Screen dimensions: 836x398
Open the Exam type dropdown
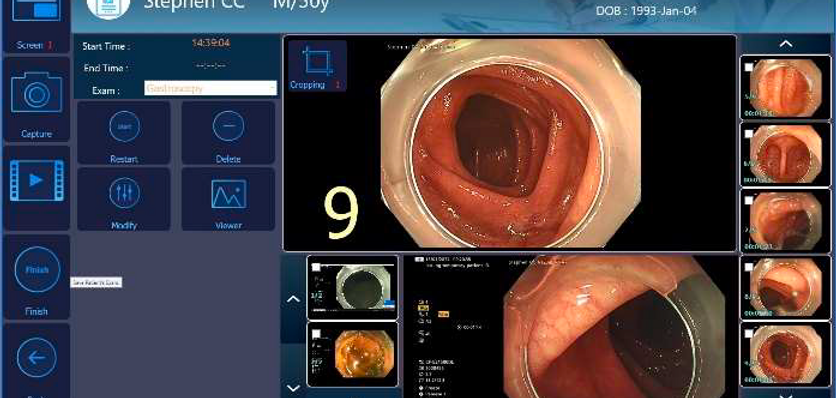[x=211, y=88]
